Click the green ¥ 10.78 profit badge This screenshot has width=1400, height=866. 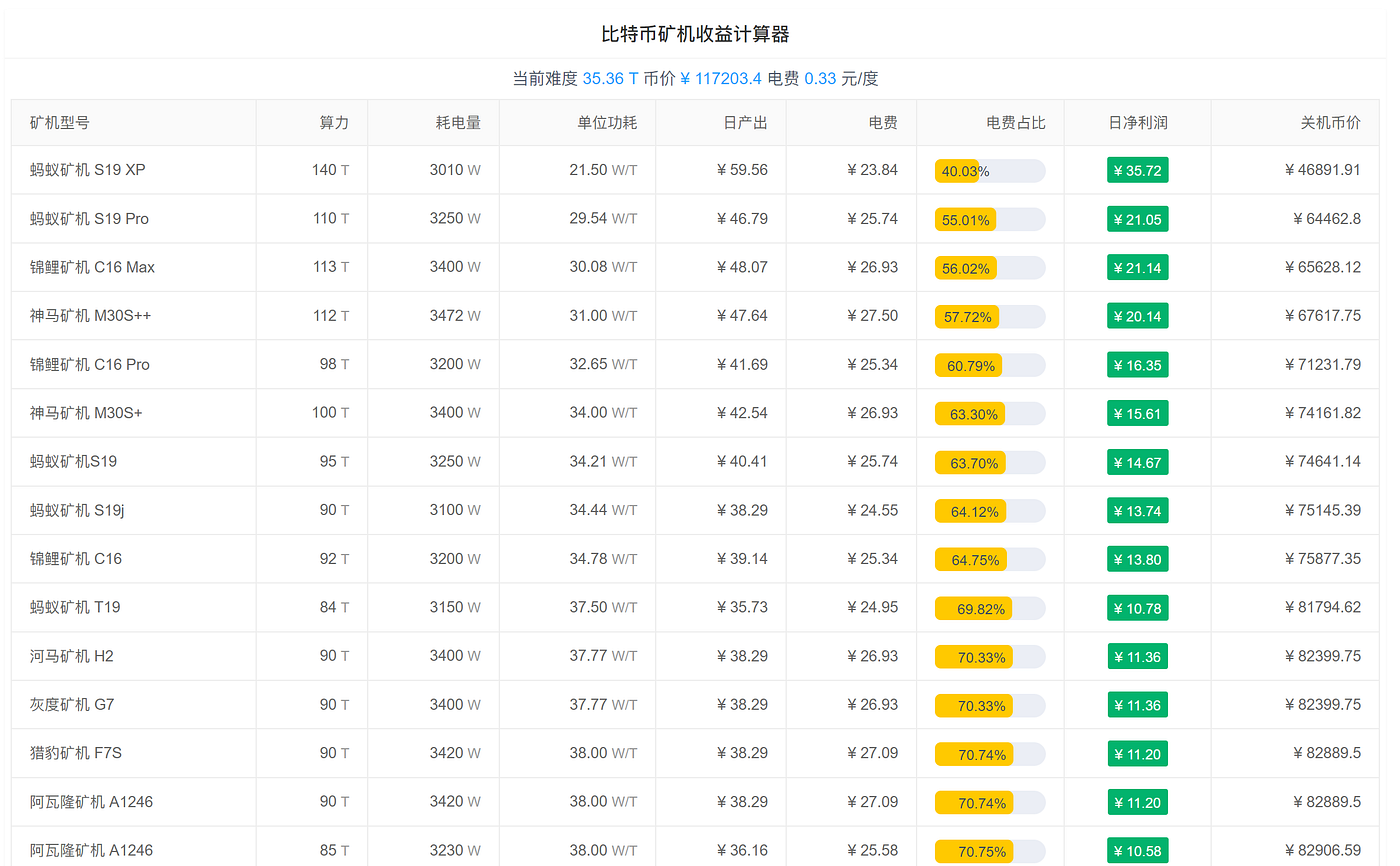(1138, 608)
